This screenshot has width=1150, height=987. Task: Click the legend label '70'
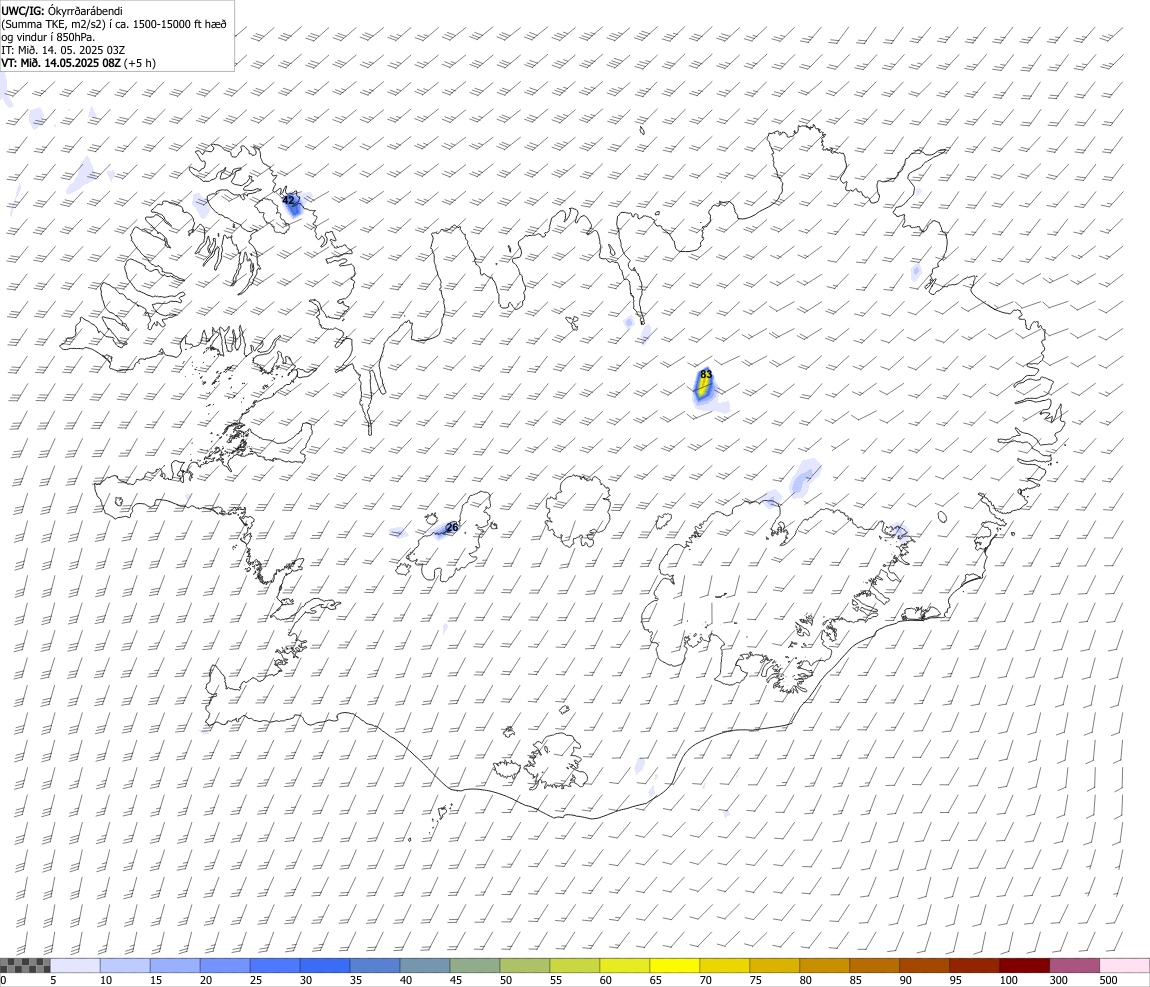click(x=706, y=980)
